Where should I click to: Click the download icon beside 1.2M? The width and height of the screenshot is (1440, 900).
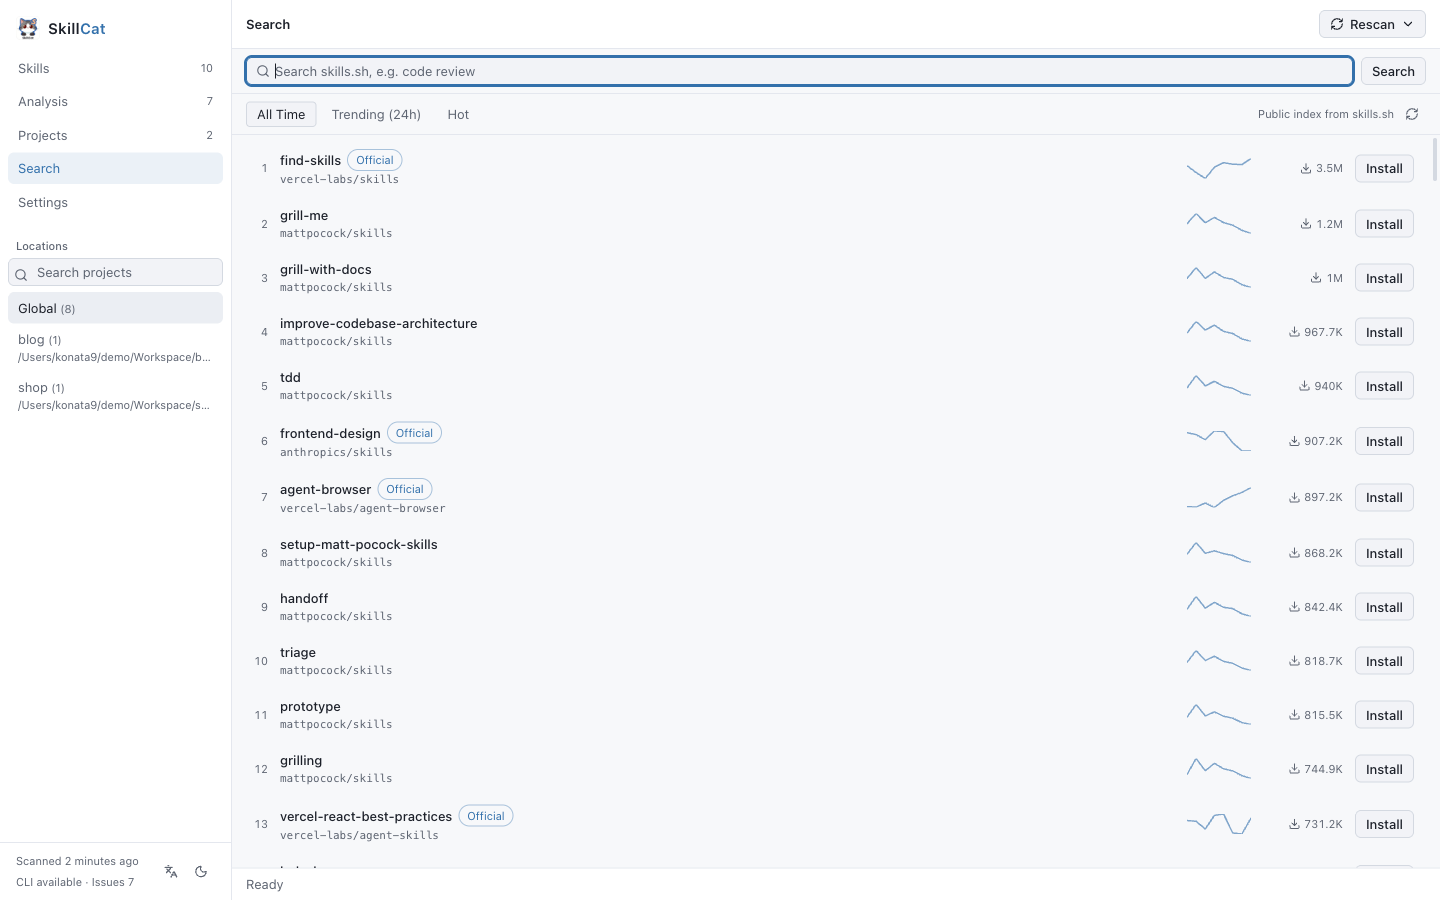click(1306, 224)
